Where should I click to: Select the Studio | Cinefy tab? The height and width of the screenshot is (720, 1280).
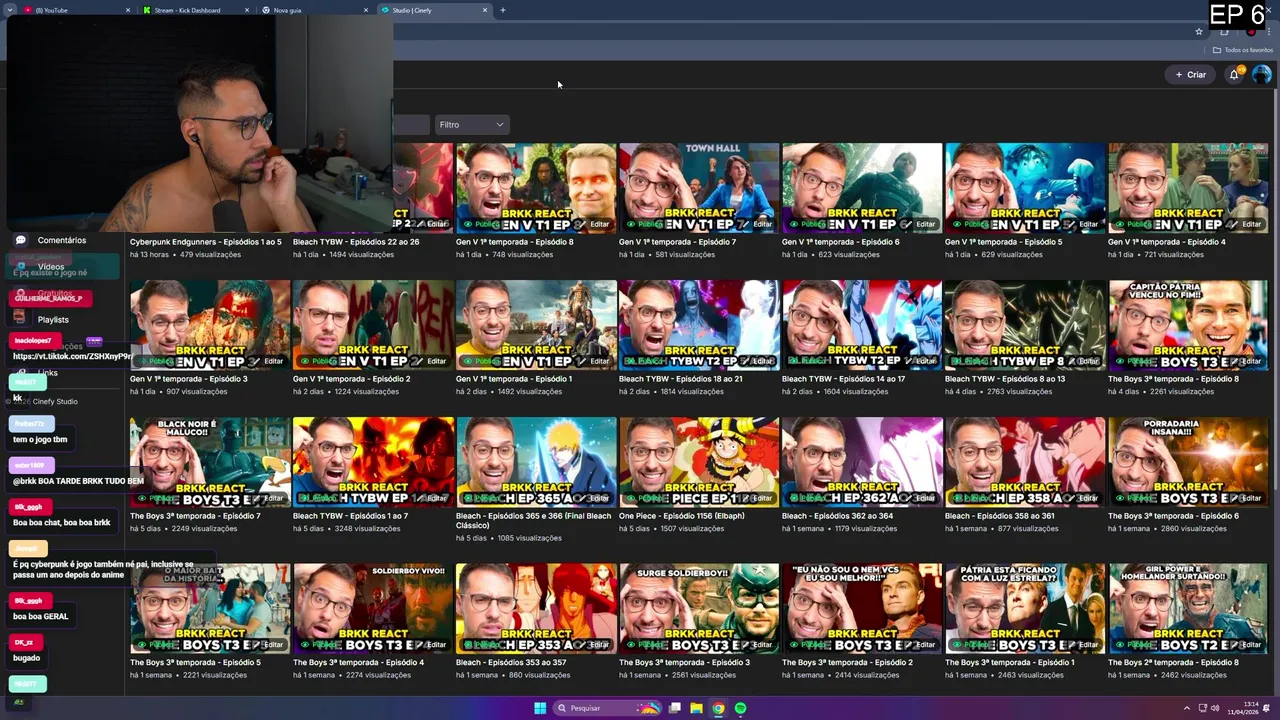pyautogui.click(x=433, y=10)
